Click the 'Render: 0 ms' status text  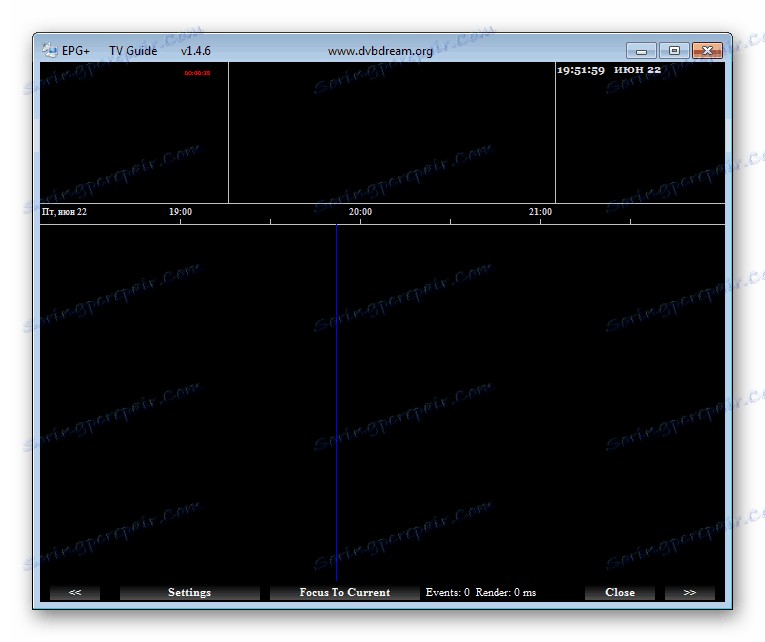coord(506,592)
